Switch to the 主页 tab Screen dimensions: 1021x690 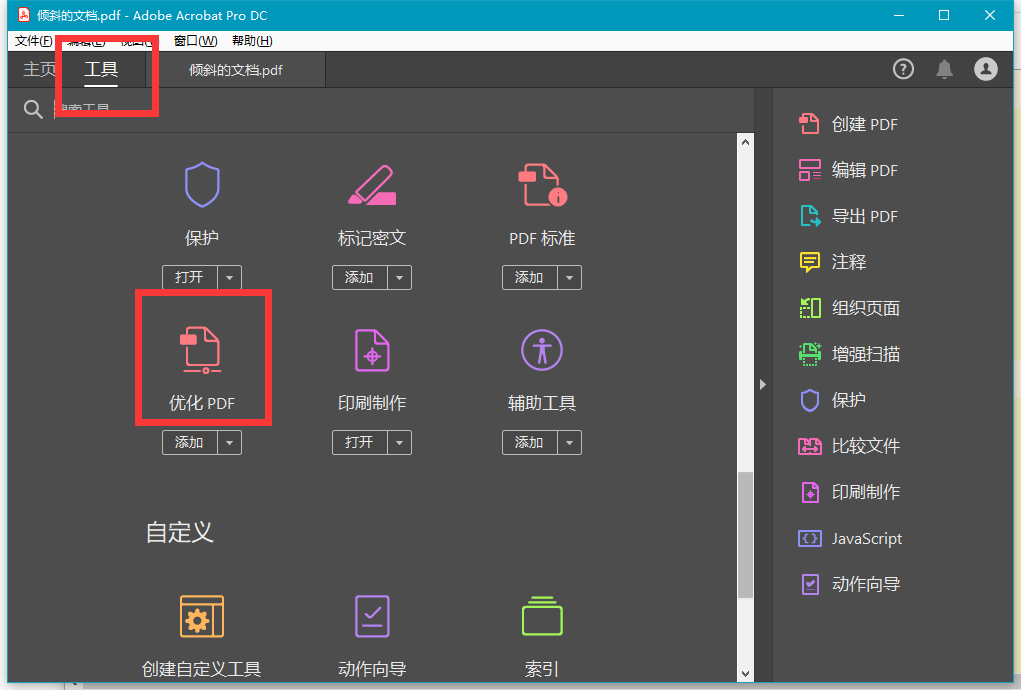tap(39, 69)
